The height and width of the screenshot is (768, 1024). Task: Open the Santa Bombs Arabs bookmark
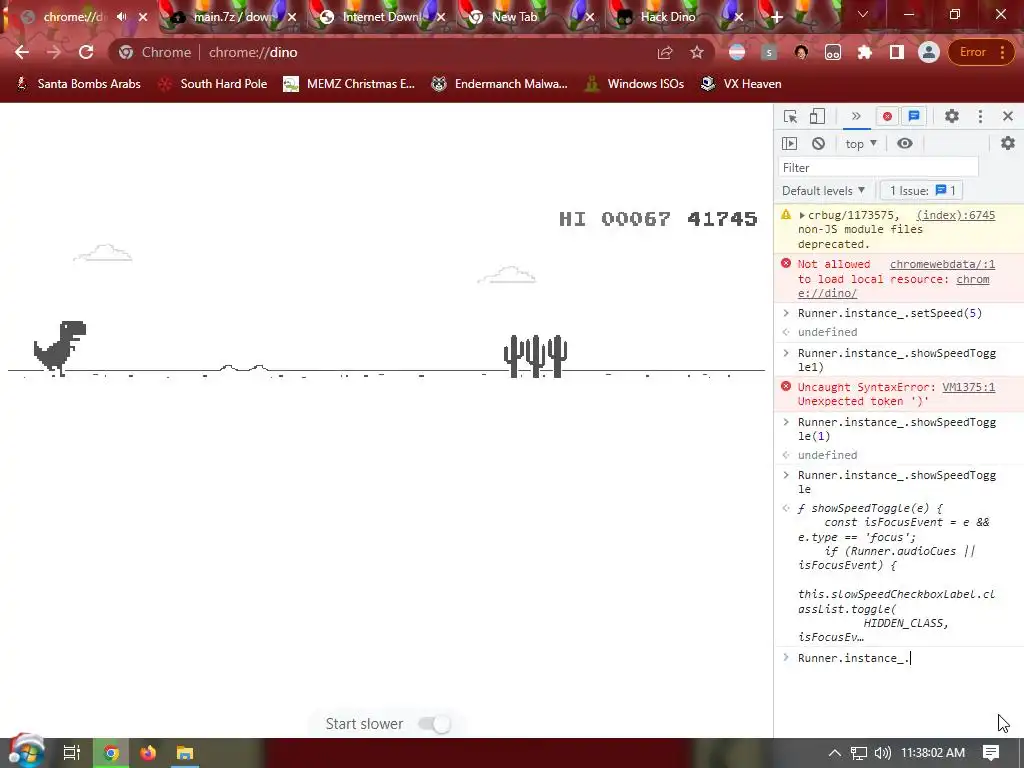click(x=78, y=84)
